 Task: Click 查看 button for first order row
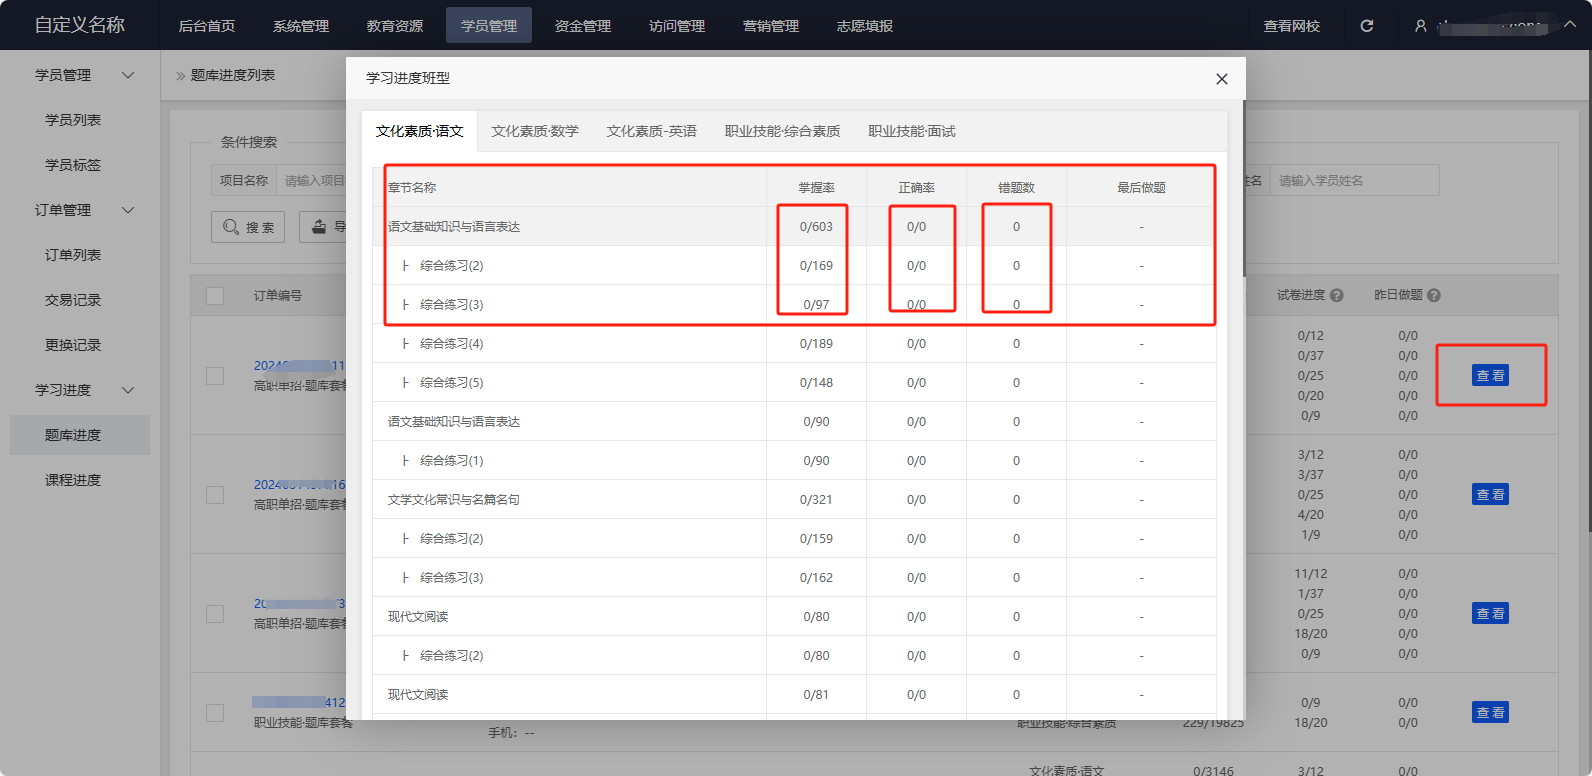[x=1490, y=375]
